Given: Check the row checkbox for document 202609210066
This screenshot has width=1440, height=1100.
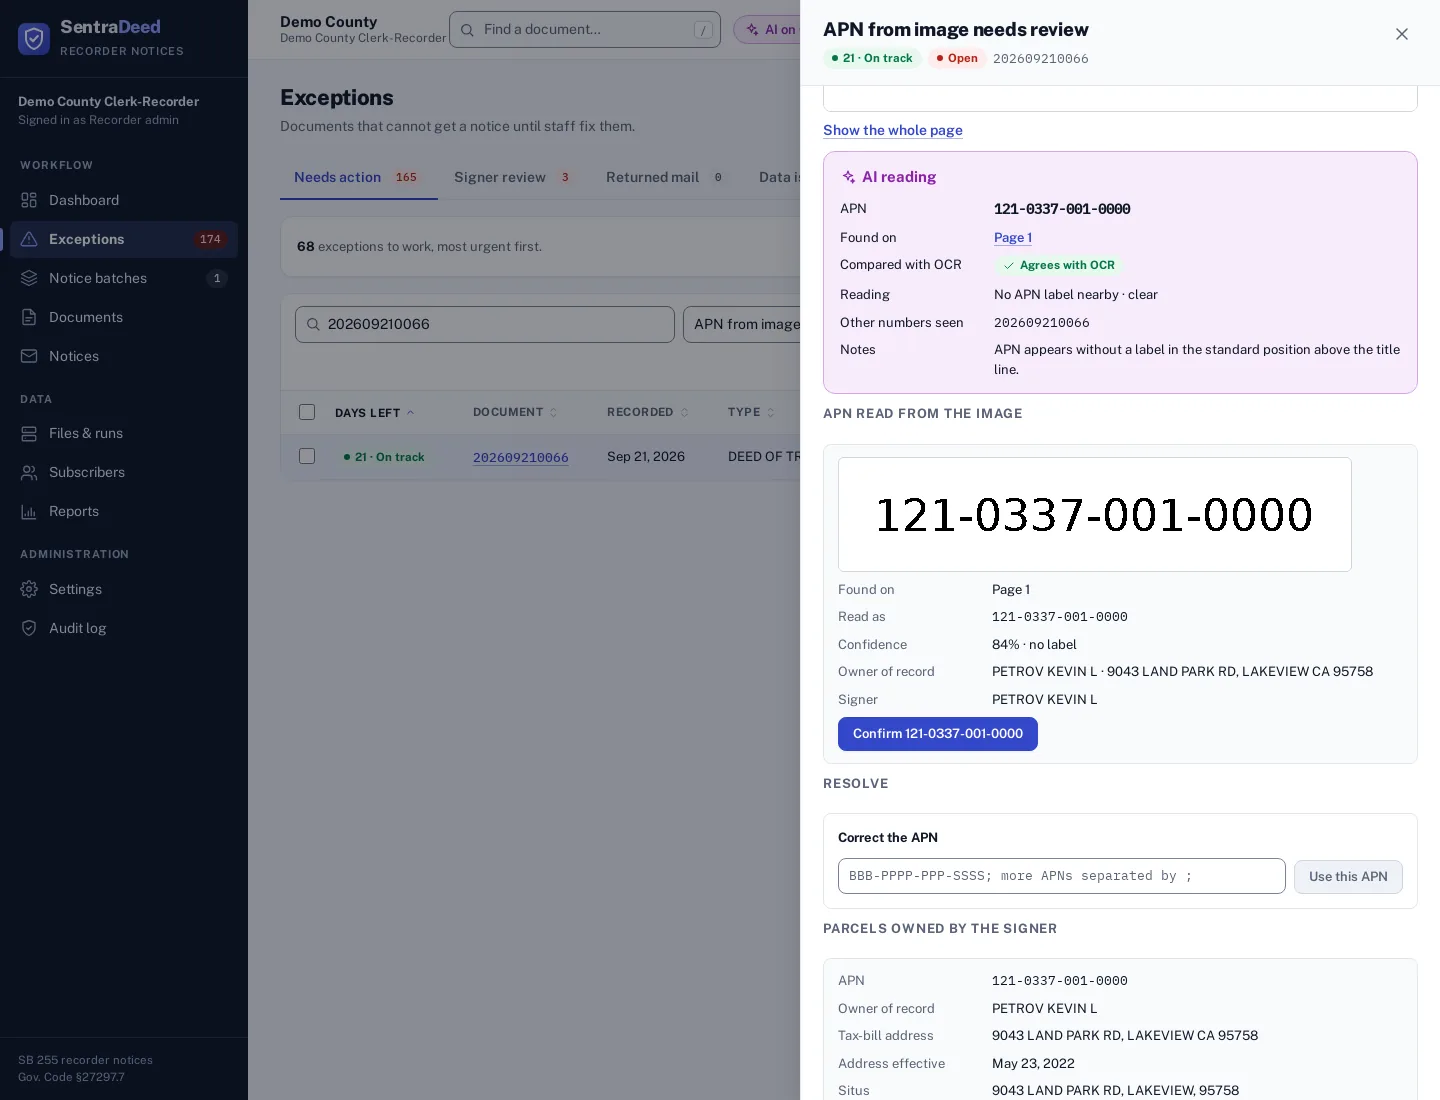Looking at the screenshot, I should pos(307,456).
